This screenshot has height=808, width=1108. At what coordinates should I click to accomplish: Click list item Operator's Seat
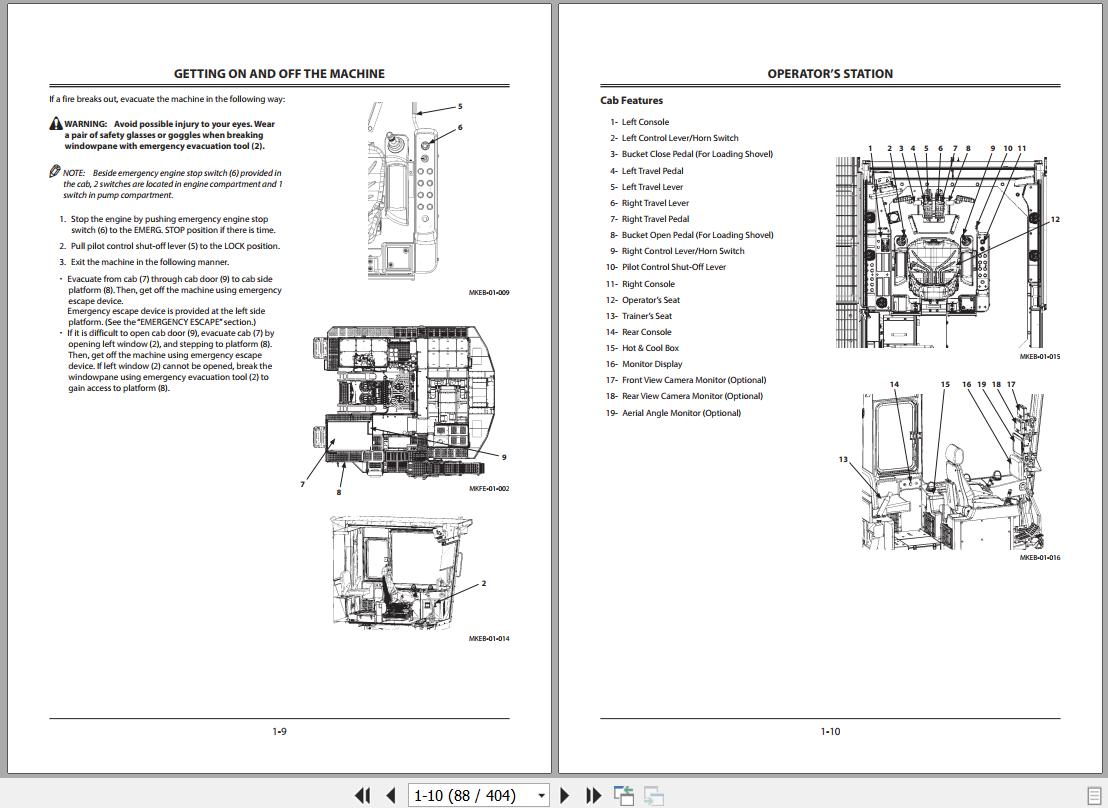tap(643, 300)
